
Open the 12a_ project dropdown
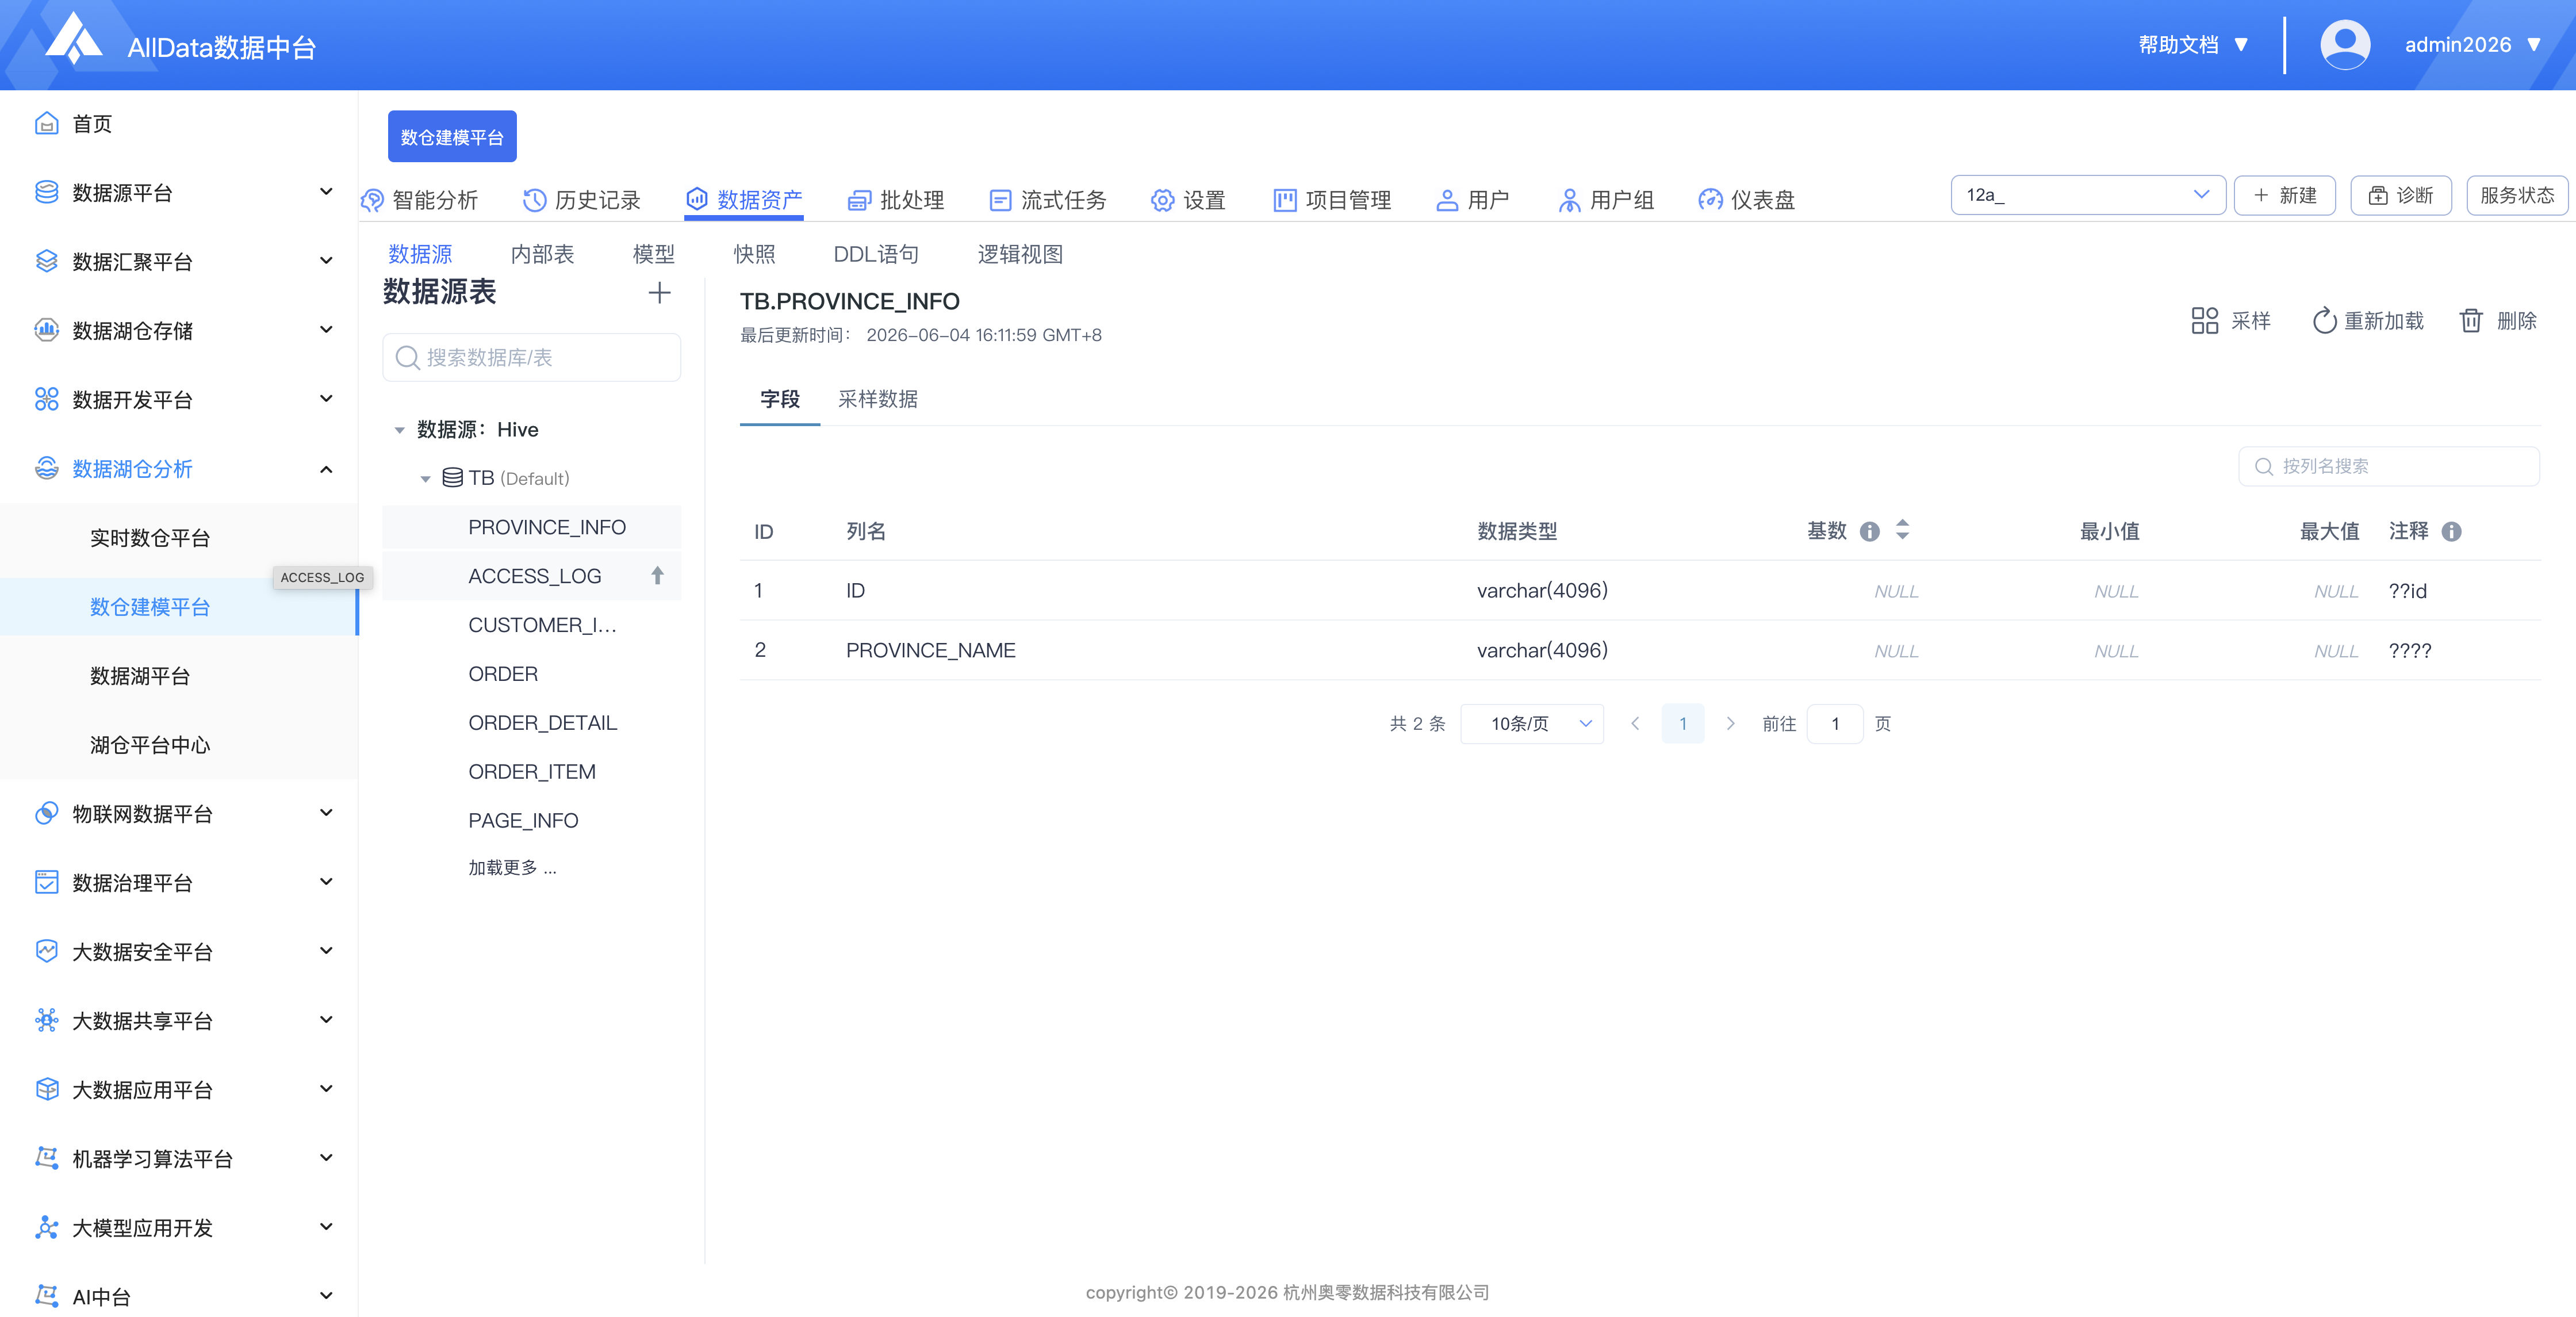(2087, 194)
